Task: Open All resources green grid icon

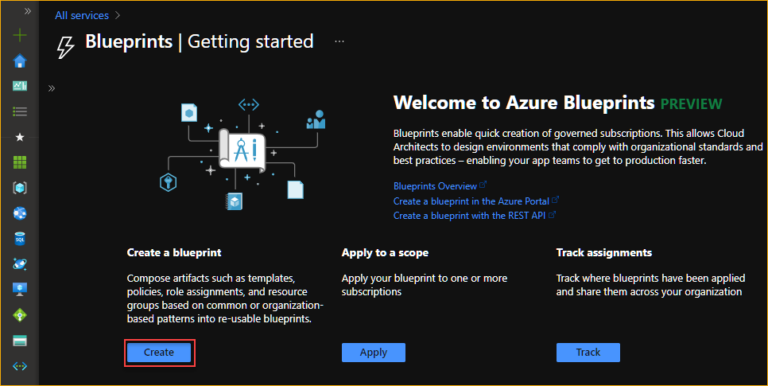Action: 20,162
